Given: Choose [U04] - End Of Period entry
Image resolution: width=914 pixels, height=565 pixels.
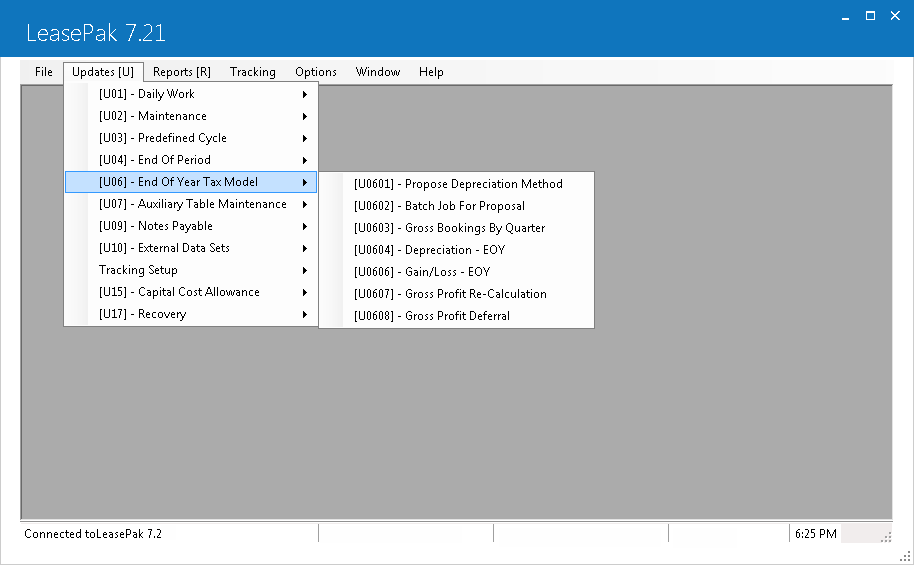Looking at the screenshot, I should [191, 160].
